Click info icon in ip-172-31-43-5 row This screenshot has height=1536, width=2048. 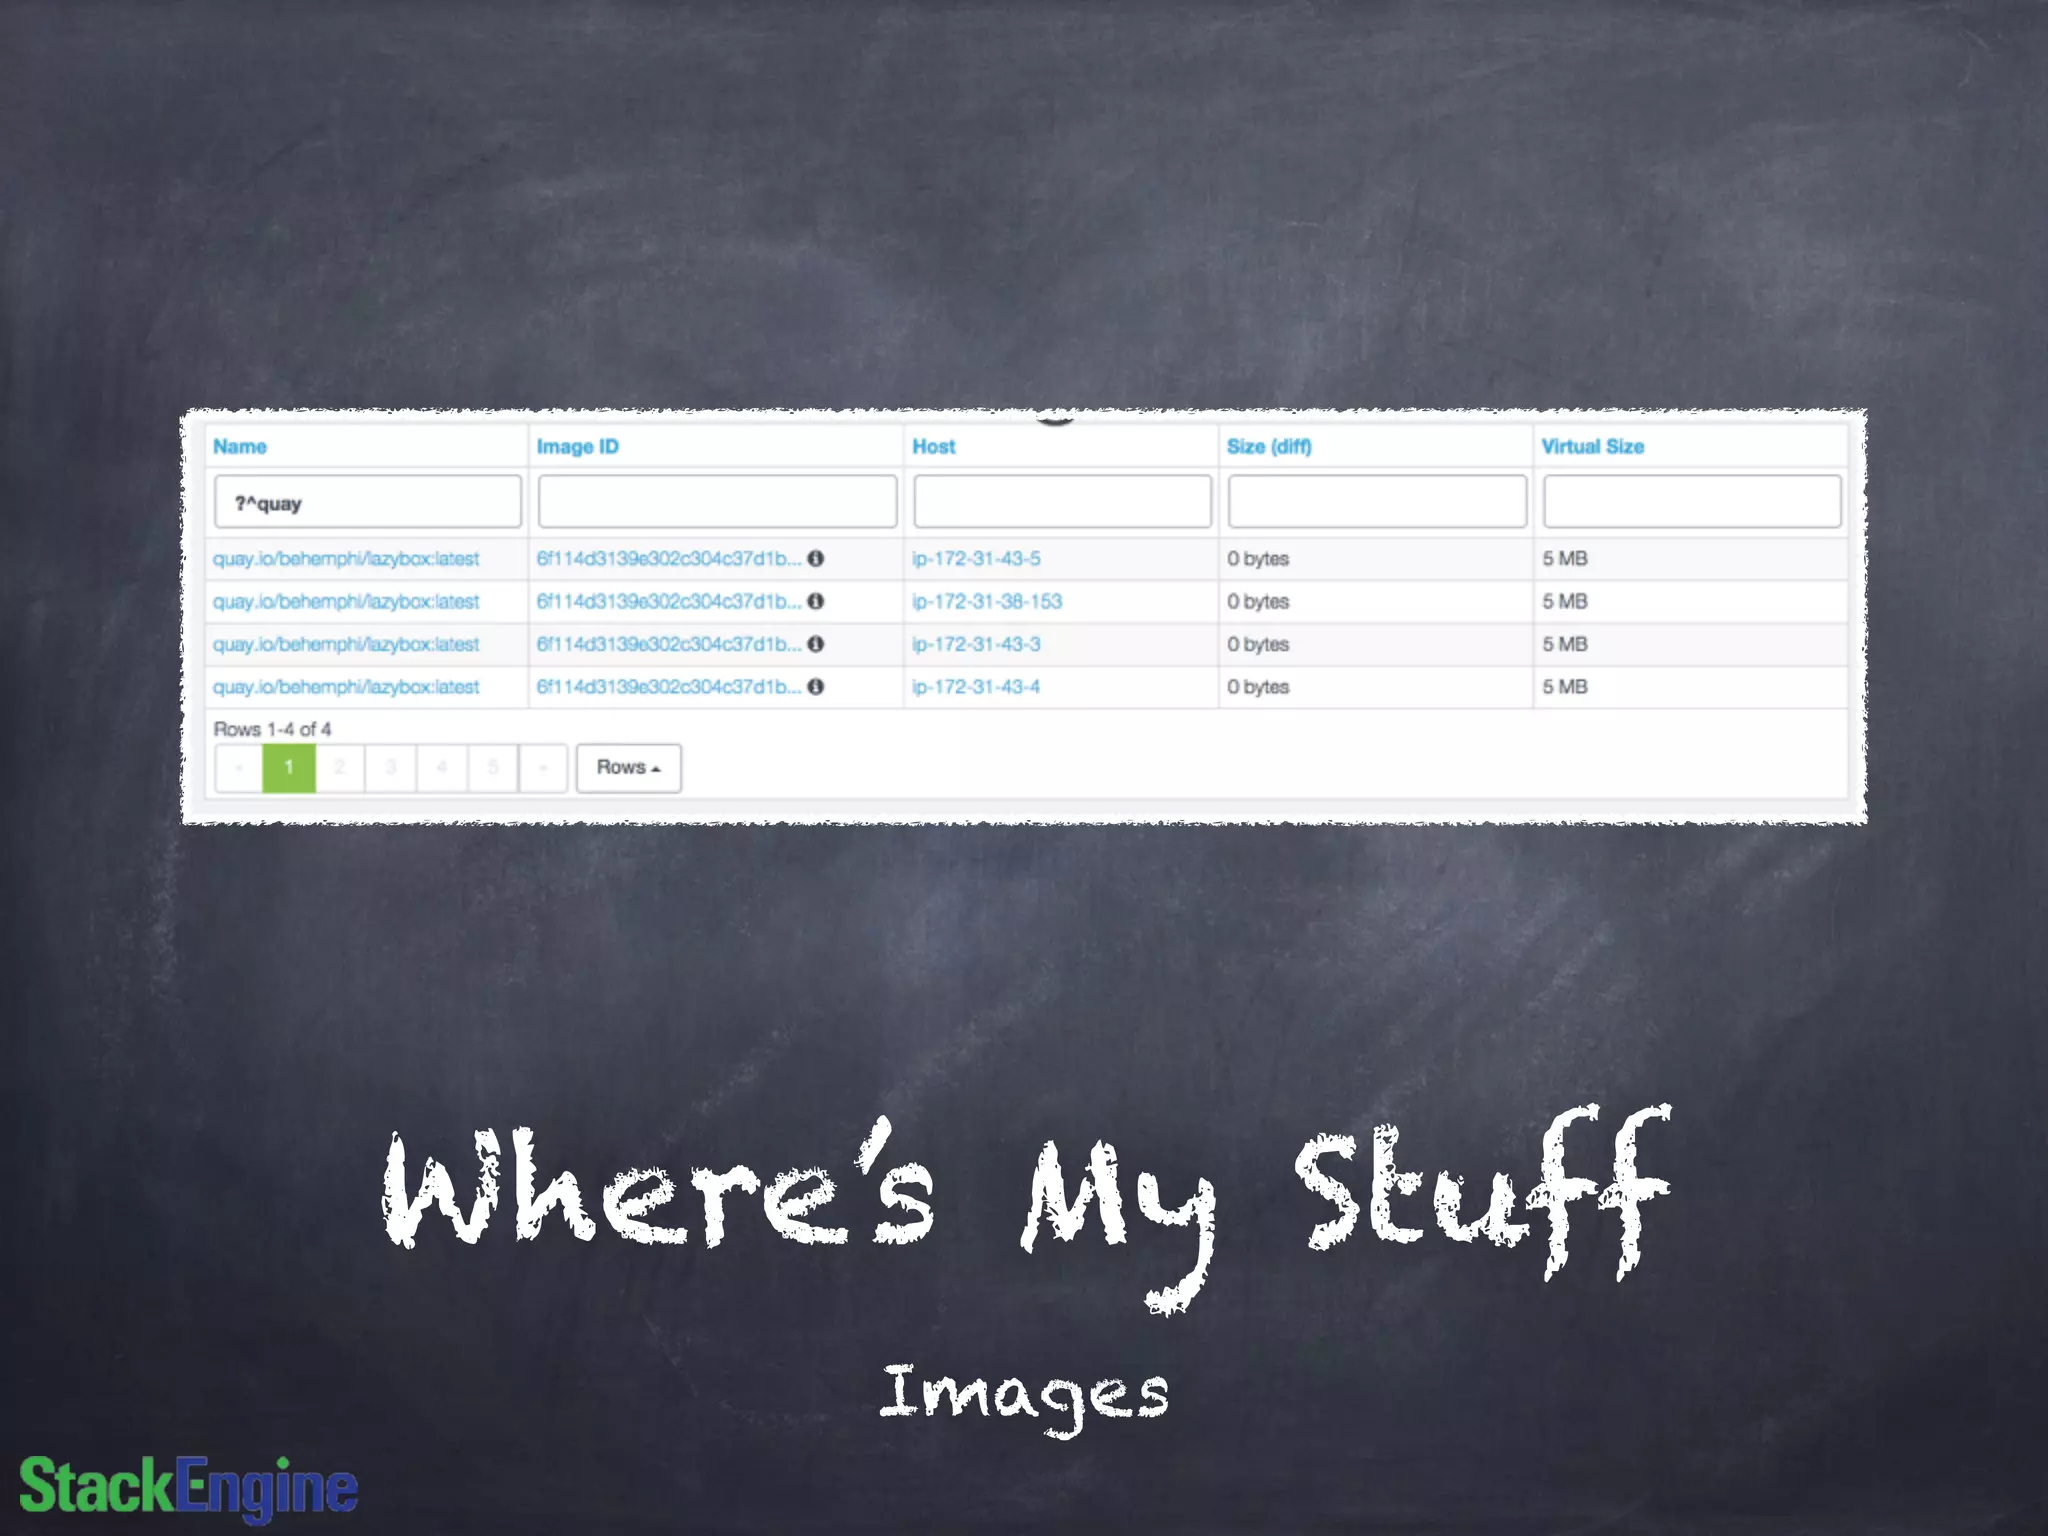coord(816,558)
